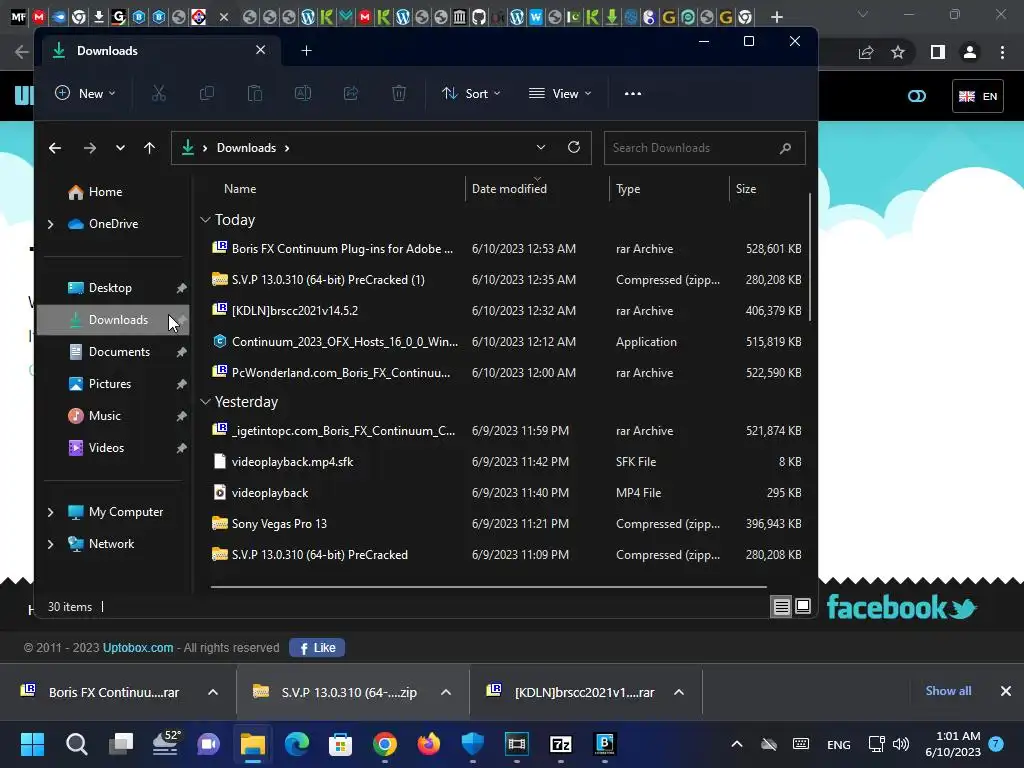Open options for Boris FX download item
This screenshot has height=768, width=1024.
(x=213, y=692)
